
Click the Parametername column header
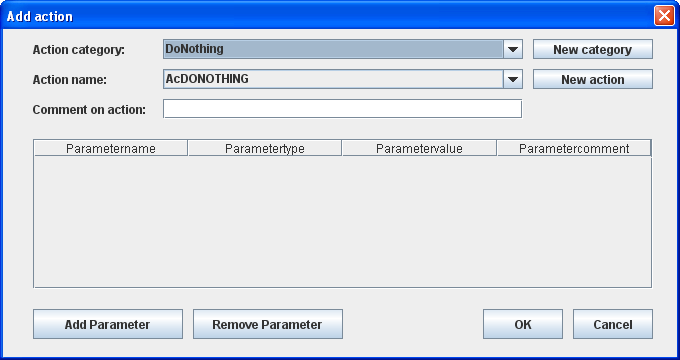click(x=111, y=148)
